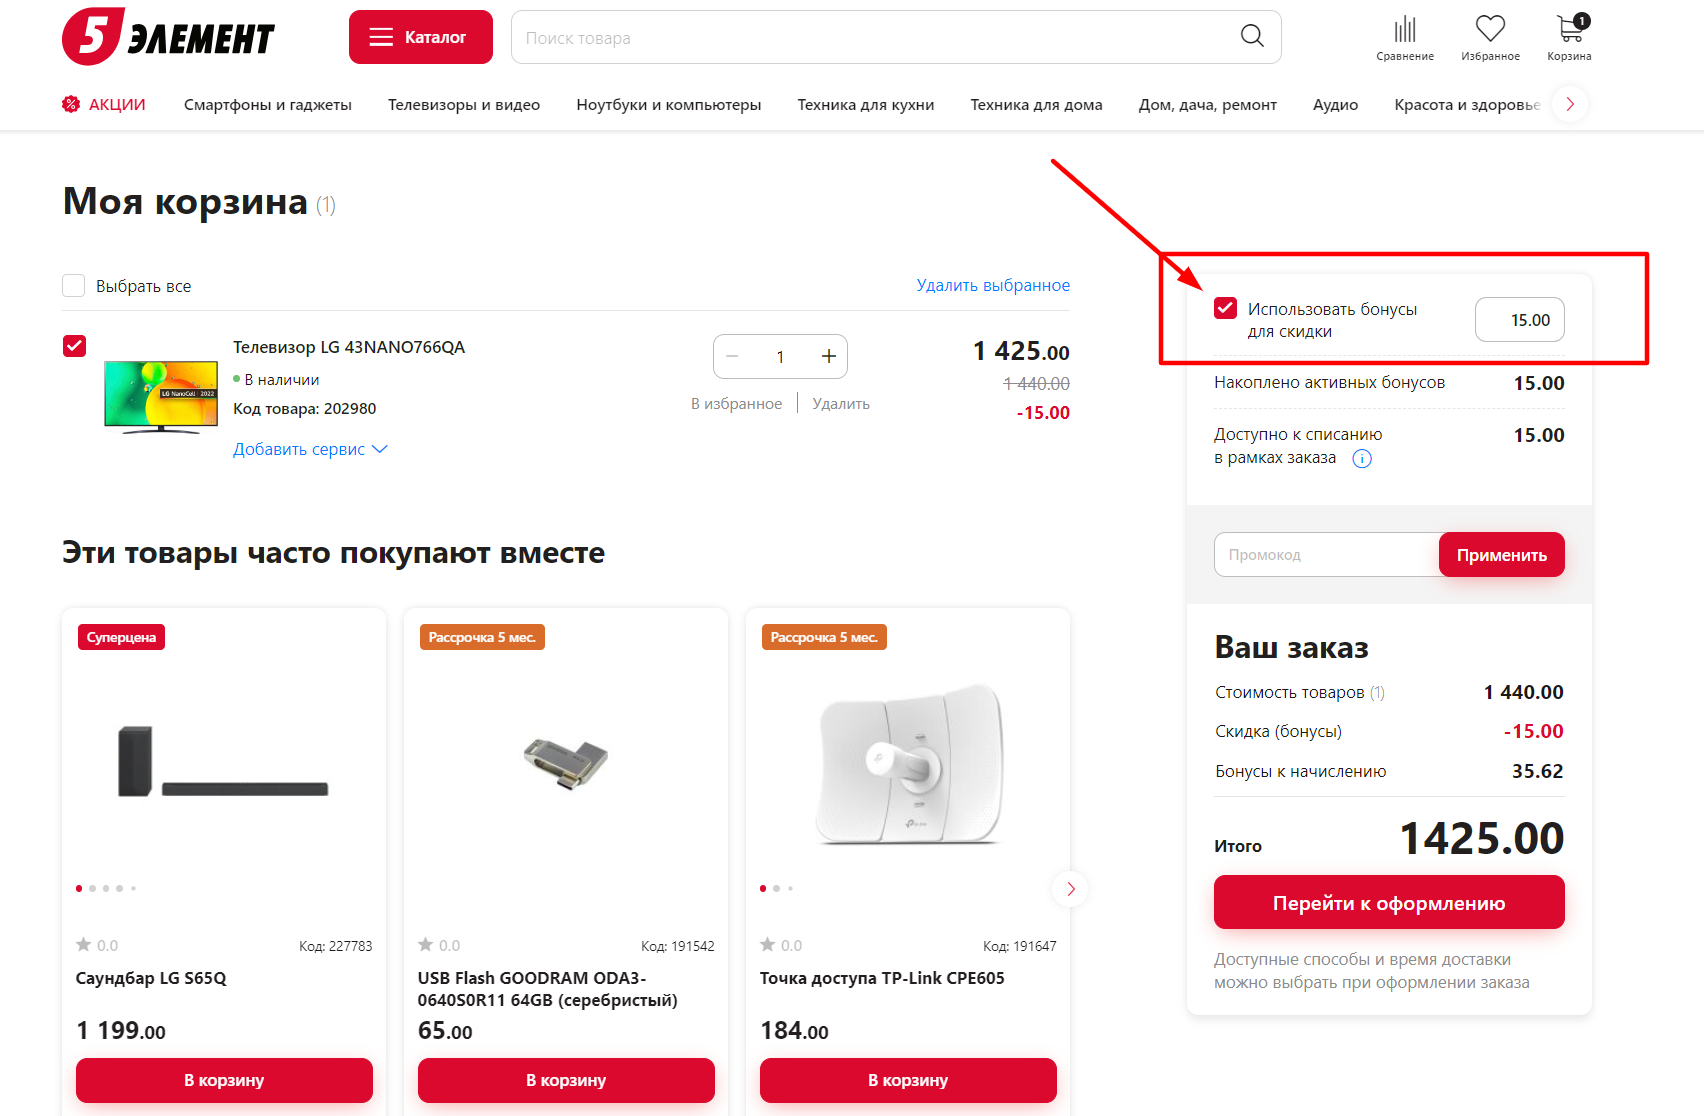The image size is (1704, 1116).
Task: Click the Удалить выбранное link
Action: coord(993,286)
